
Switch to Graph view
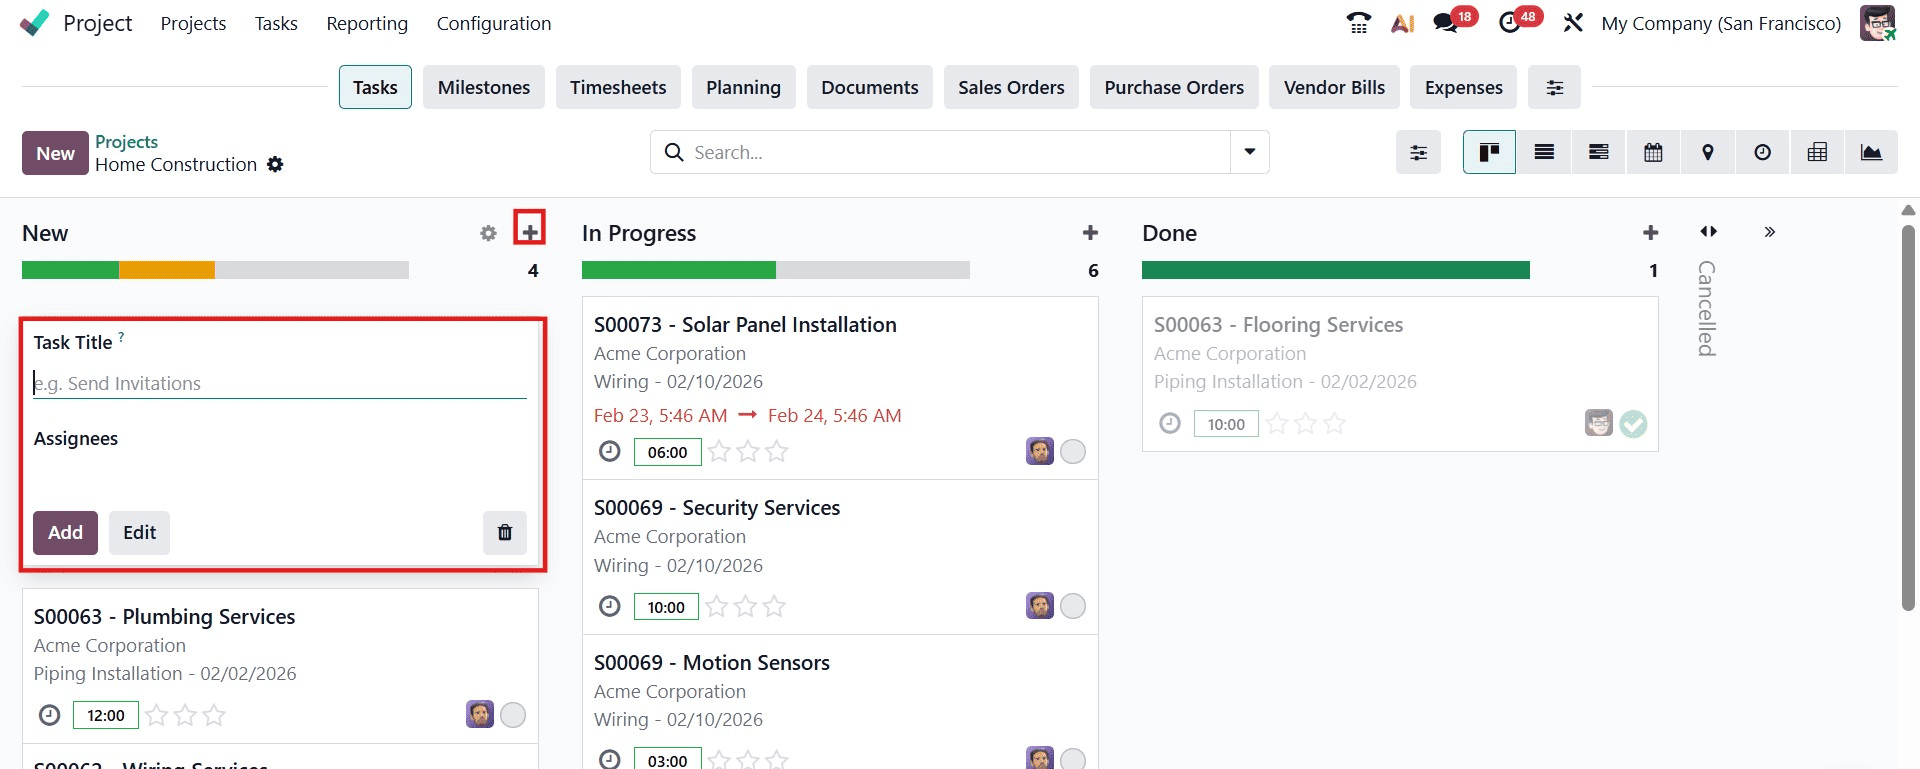pos(1871,152)
